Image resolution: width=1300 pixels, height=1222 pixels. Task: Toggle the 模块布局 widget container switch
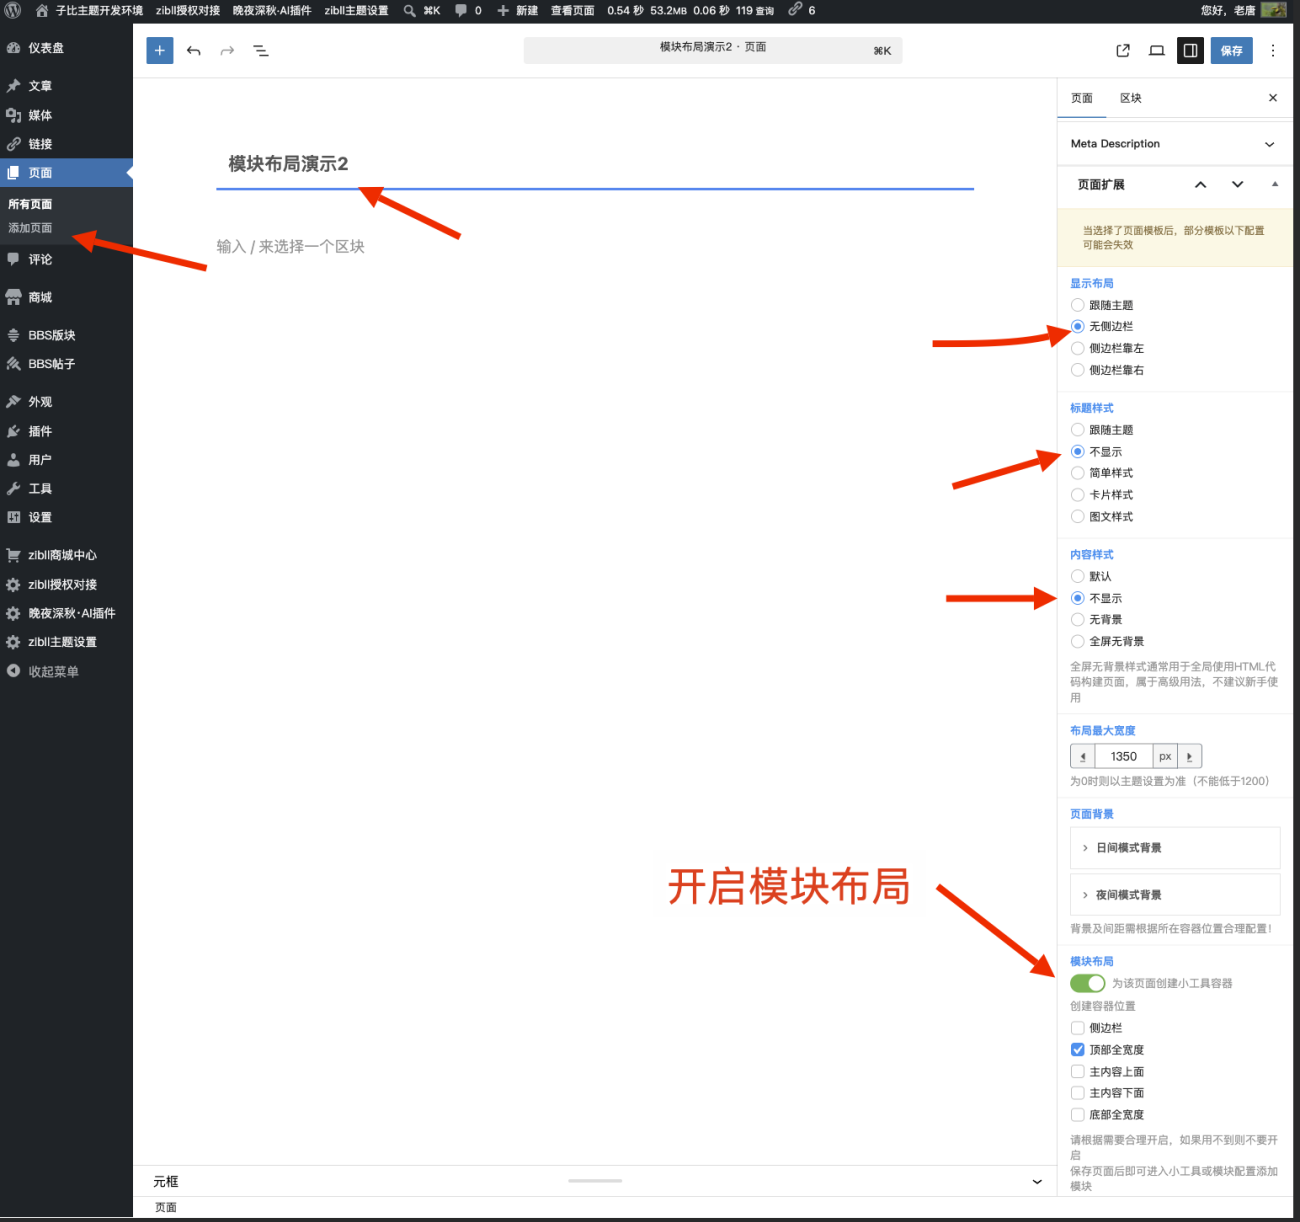pyautogui.click(x=1088, y=983)
